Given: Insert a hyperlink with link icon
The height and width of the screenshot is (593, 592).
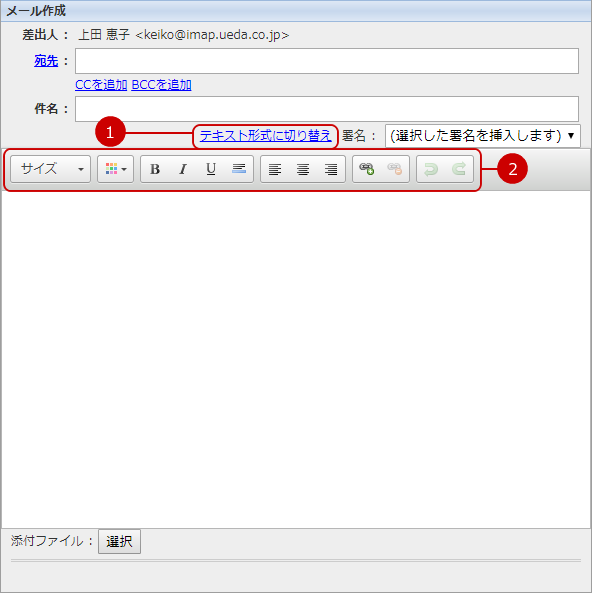Looking at the screenshot, I should [367, 169].
